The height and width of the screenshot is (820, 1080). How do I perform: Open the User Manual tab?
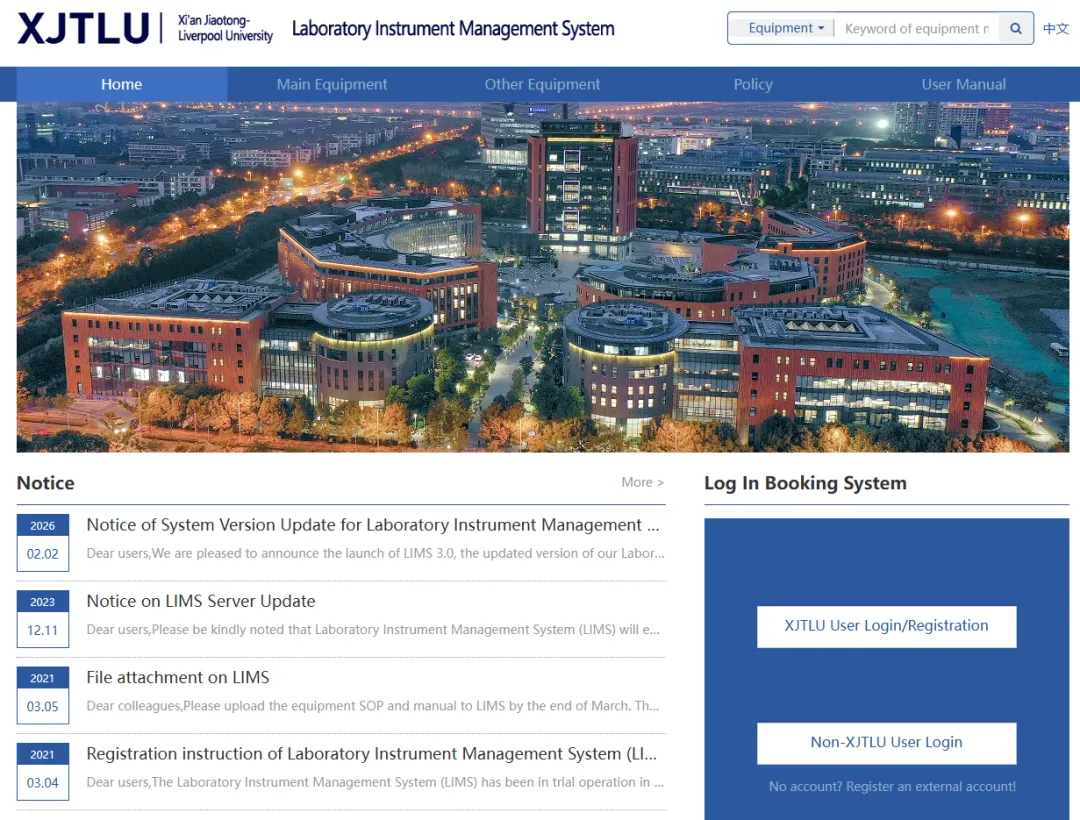[x=963, y=85]
